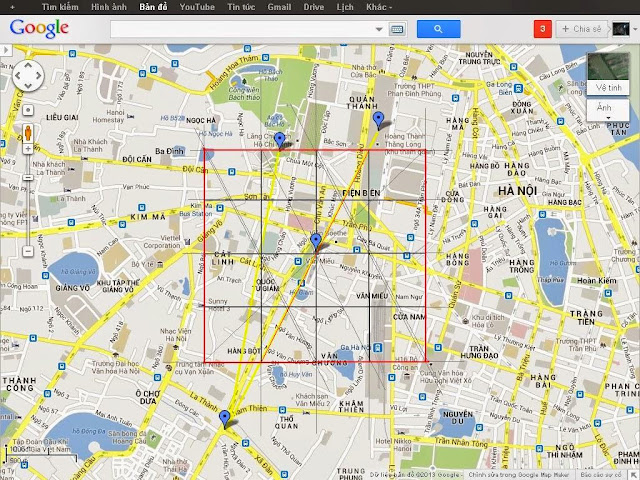Pan the map left with the left arrow
640x480 pixels.
(18, 76)
